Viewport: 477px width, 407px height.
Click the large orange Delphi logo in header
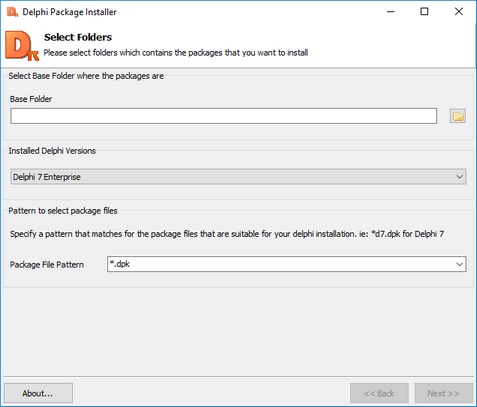coord(22,46)
